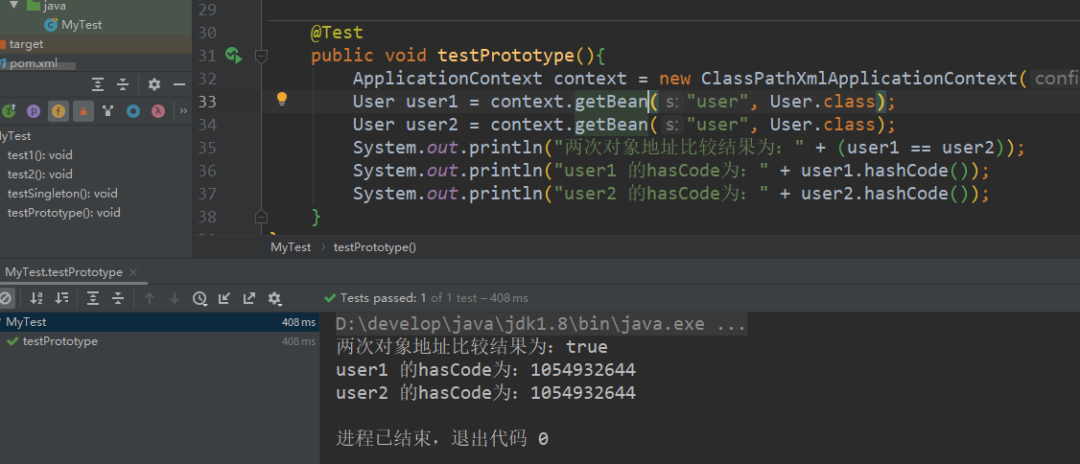Click the fold end marker at line 38
This screenshot has width=1080, height=464.
(261, 217)
